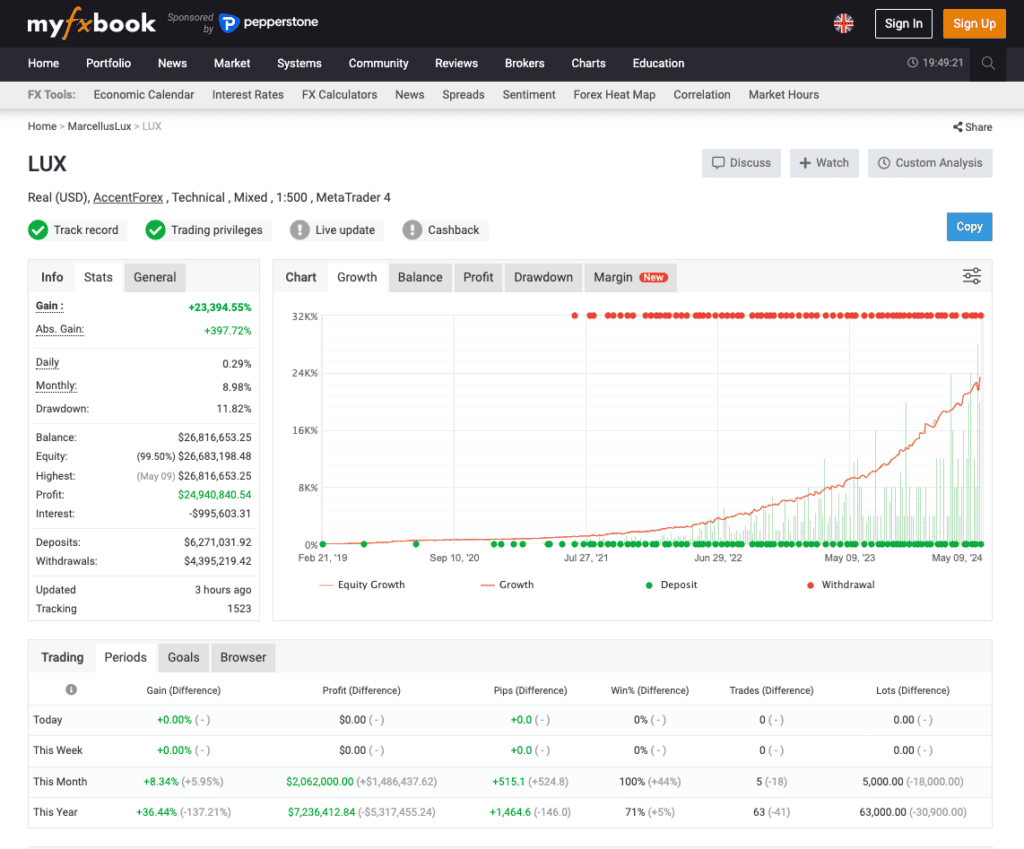
Task: Click This Year gain +36.44%
Action: tap(157, 812)
